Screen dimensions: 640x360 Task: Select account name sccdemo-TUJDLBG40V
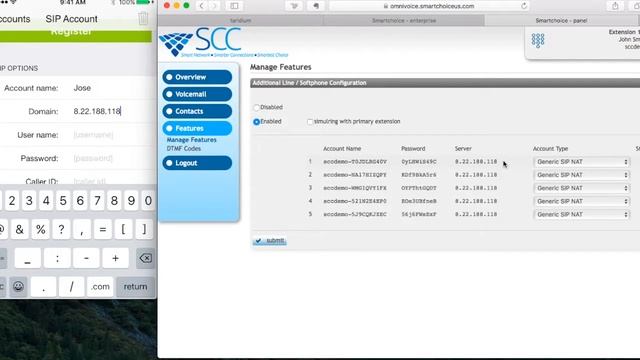point(355,162)
